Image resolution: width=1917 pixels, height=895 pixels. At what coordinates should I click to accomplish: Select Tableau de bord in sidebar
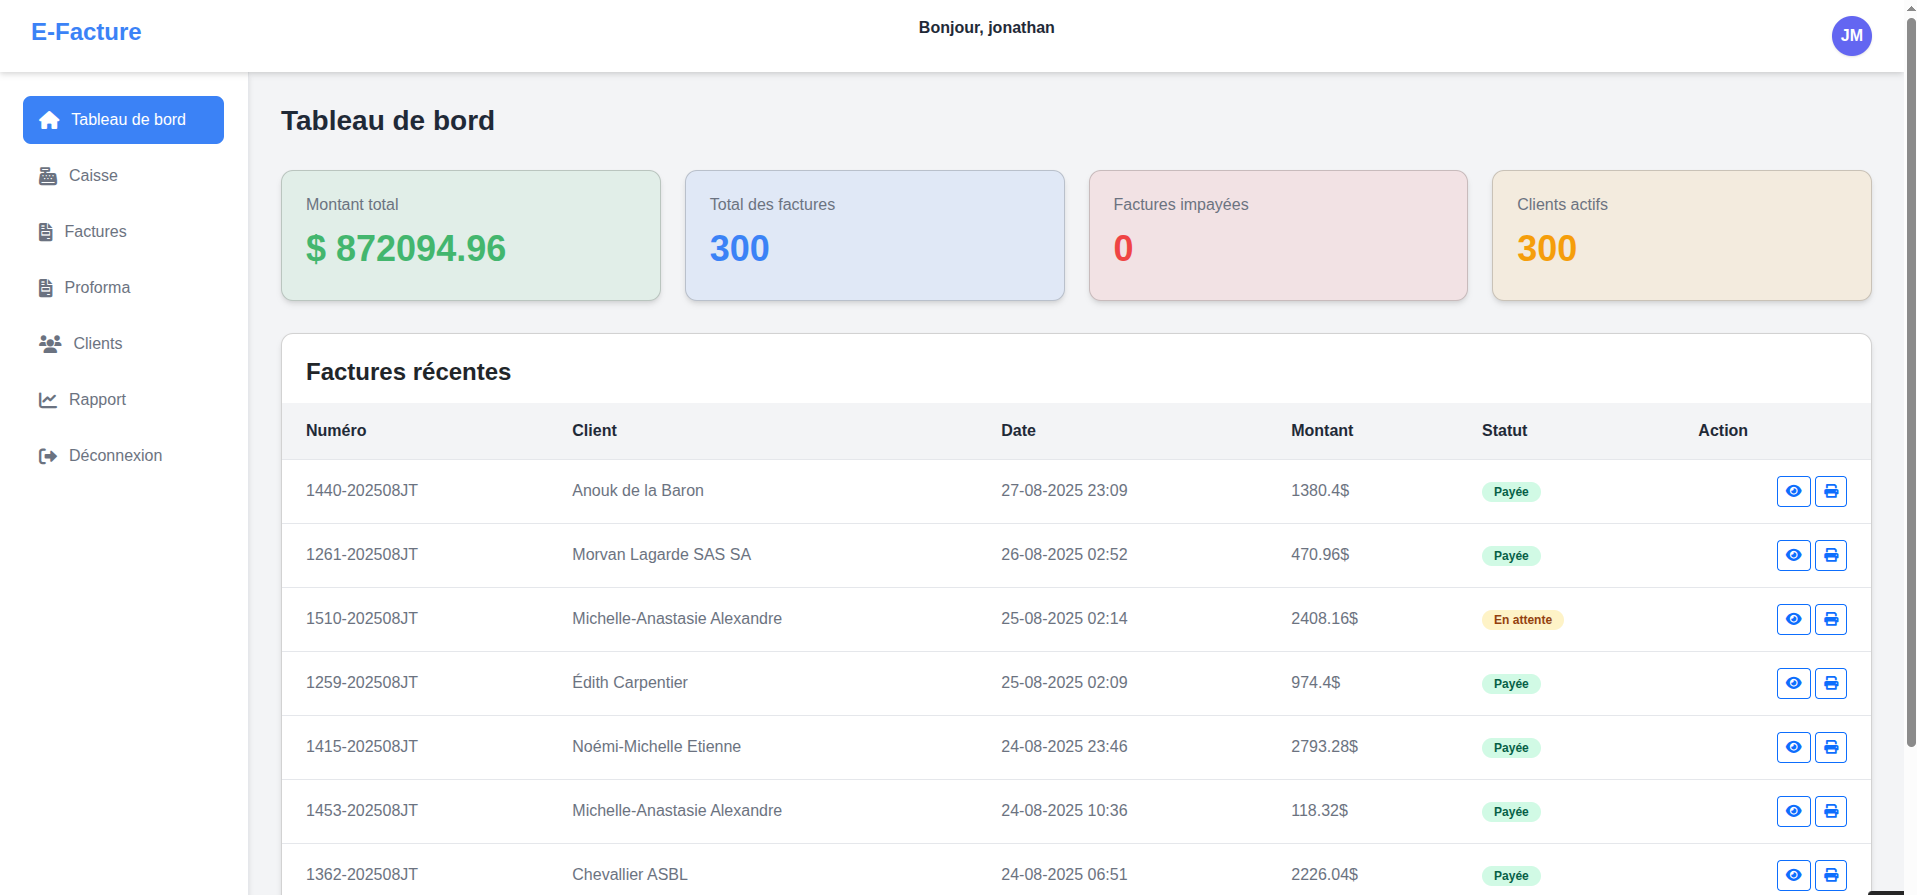123,120
